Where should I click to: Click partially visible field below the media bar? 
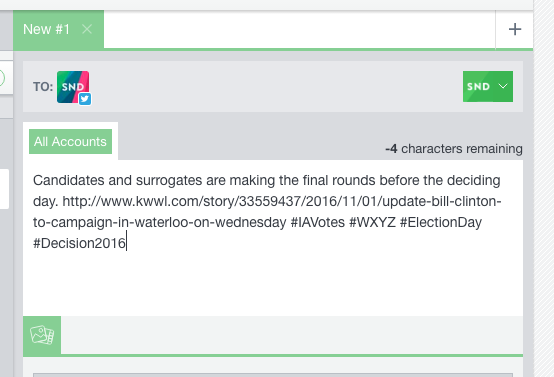273,375
